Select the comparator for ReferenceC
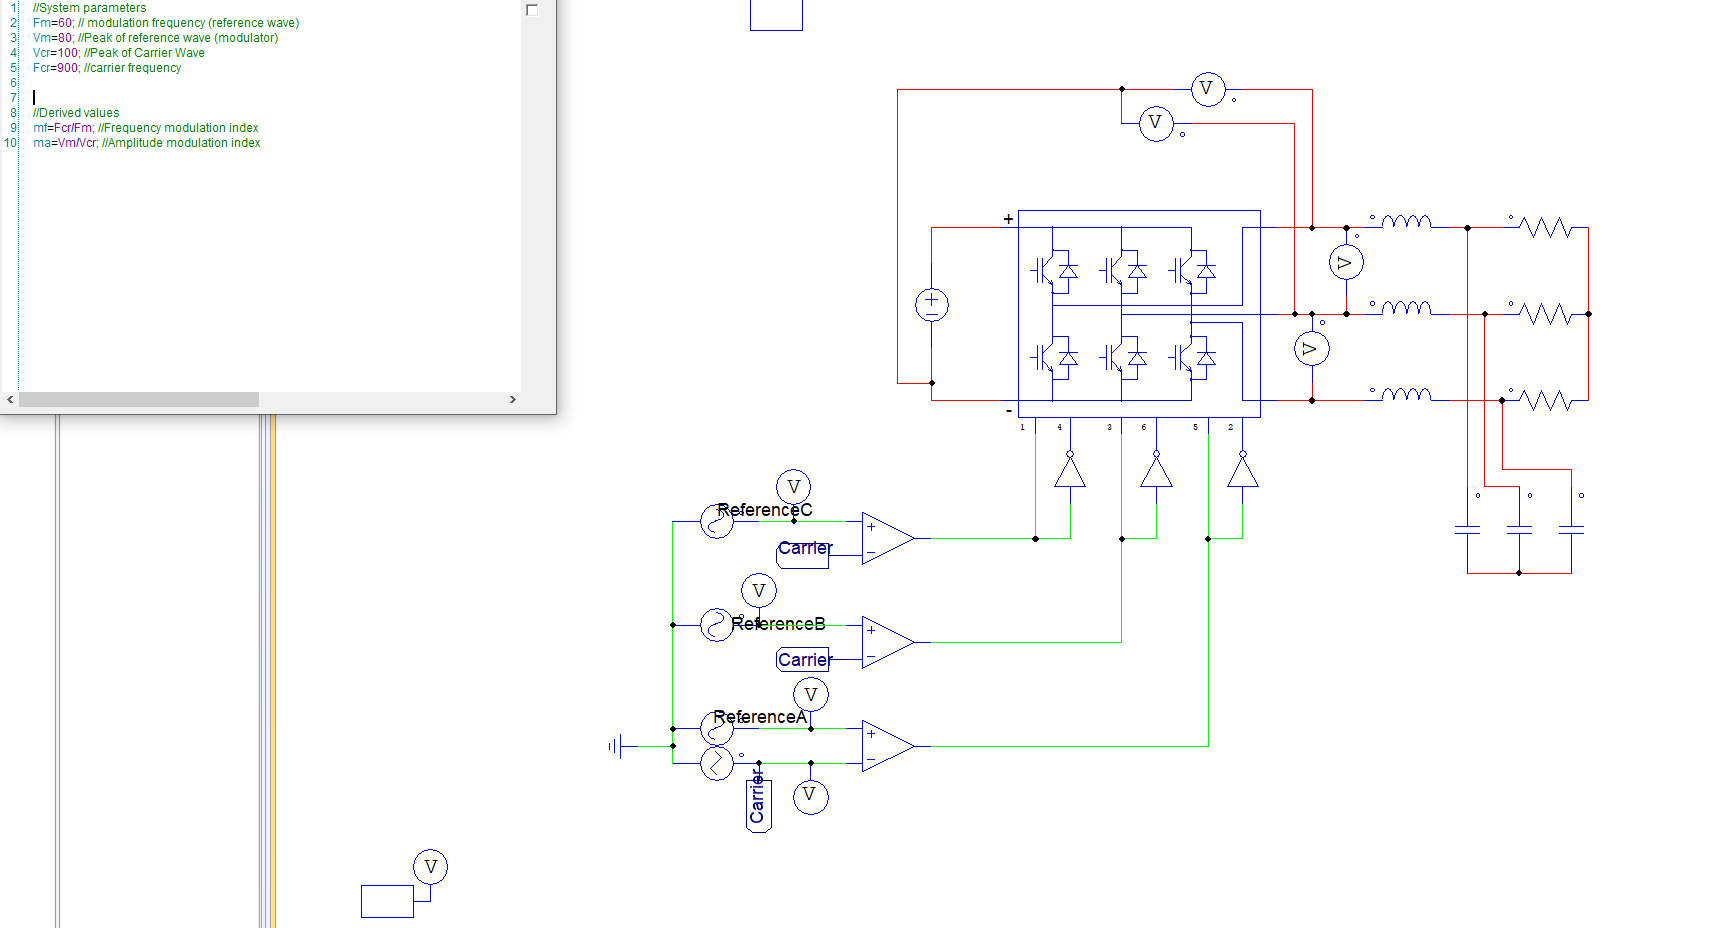The width and height of the screenshot is (1732, 928). [x=888, y=538]
